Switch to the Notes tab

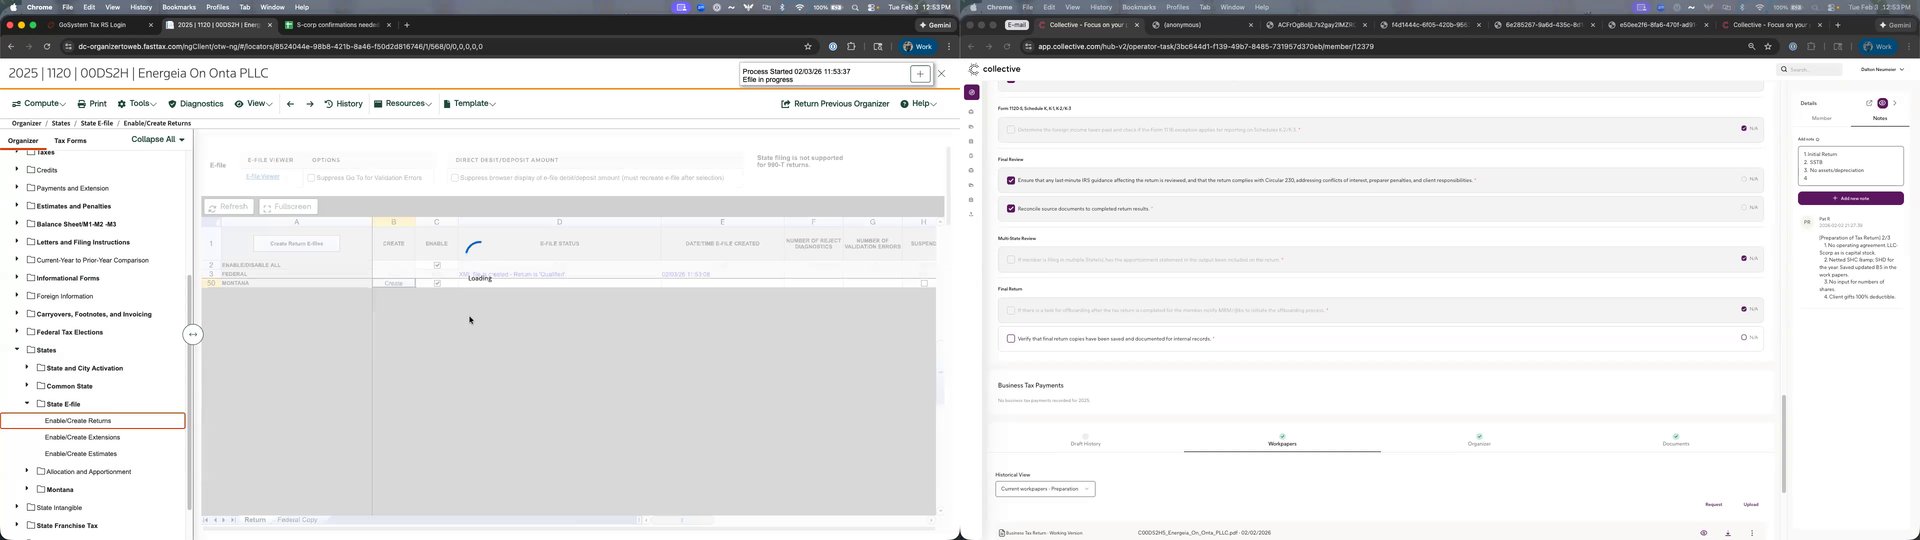1880,118
